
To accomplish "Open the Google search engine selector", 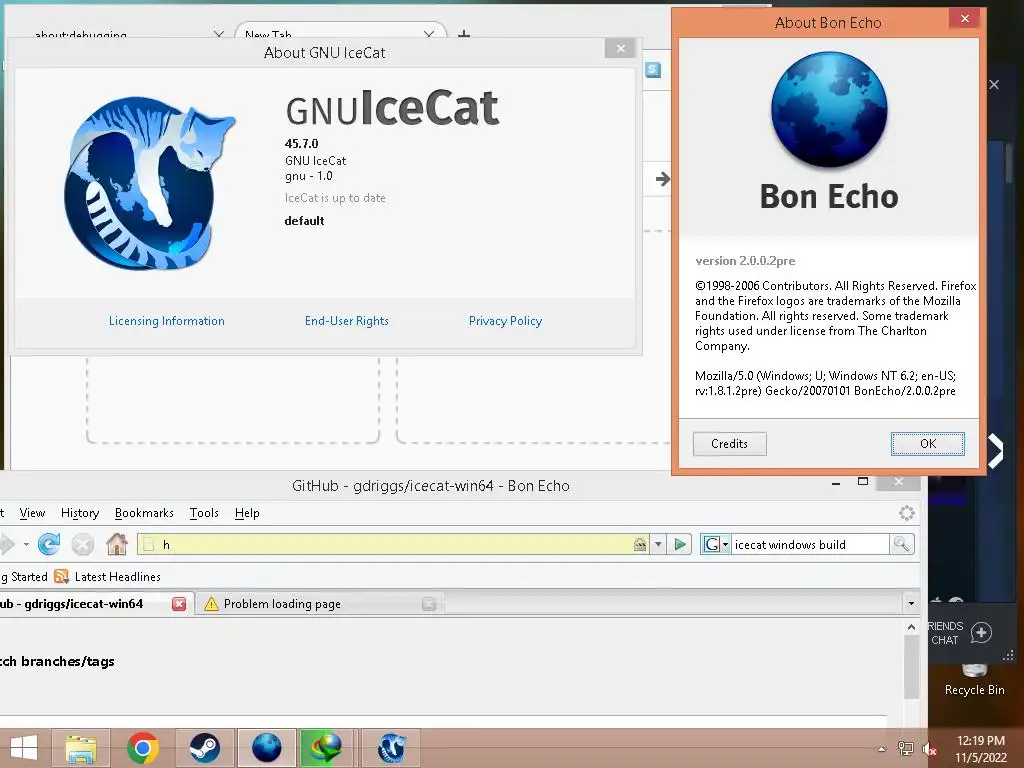I will (716, 544).
